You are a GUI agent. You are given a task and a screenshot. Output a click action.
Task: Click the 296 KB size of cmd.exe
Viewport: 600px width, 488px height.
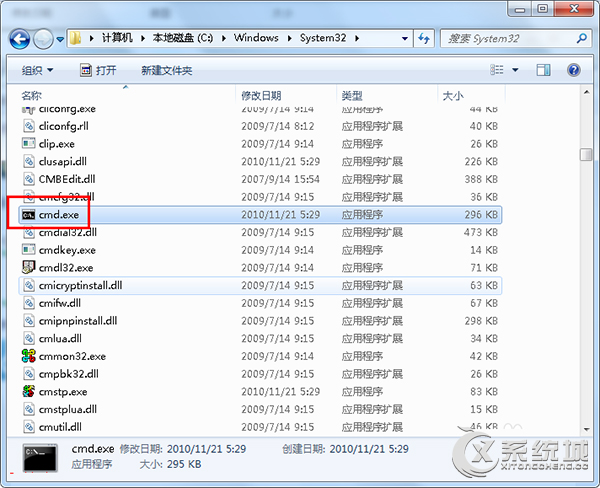coord(481,215)
